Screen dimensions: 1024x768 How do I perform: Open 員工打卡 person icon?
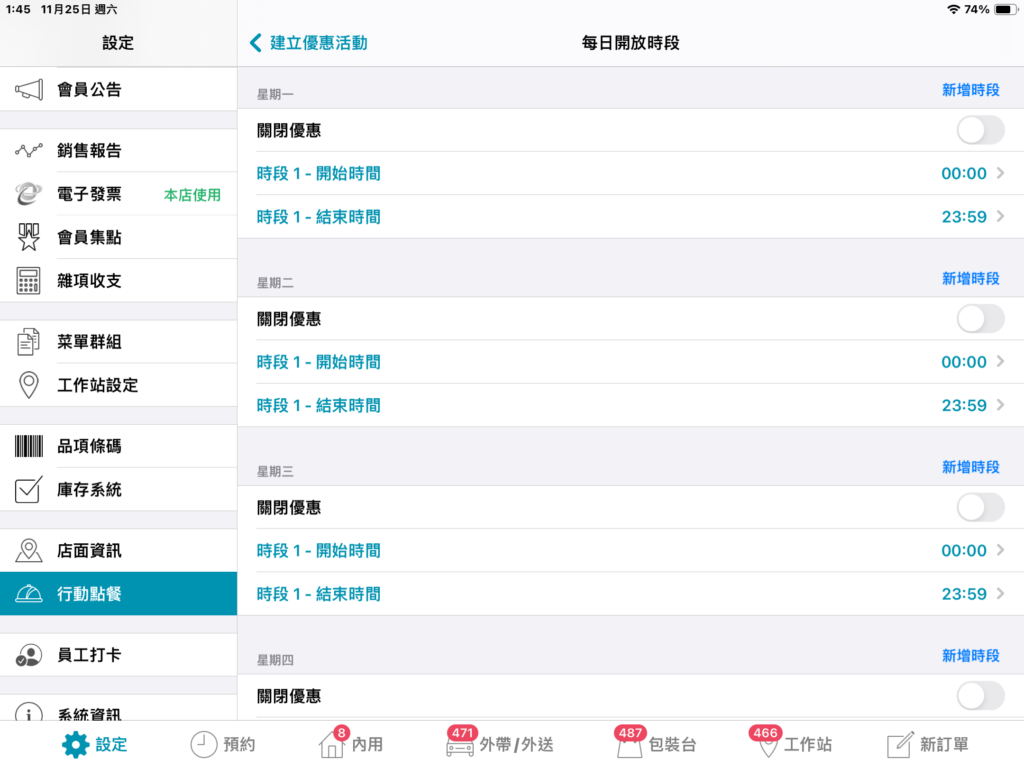tap(29, 655)
